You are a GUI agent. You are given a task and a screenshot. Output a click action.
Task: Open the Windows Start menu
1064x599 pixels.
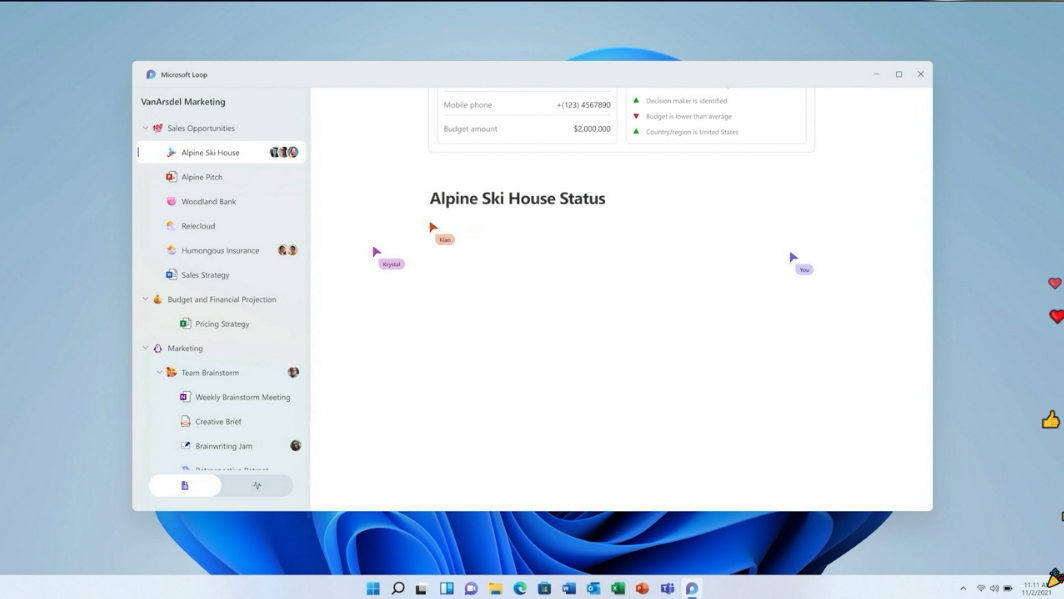(x=373, y=588)
